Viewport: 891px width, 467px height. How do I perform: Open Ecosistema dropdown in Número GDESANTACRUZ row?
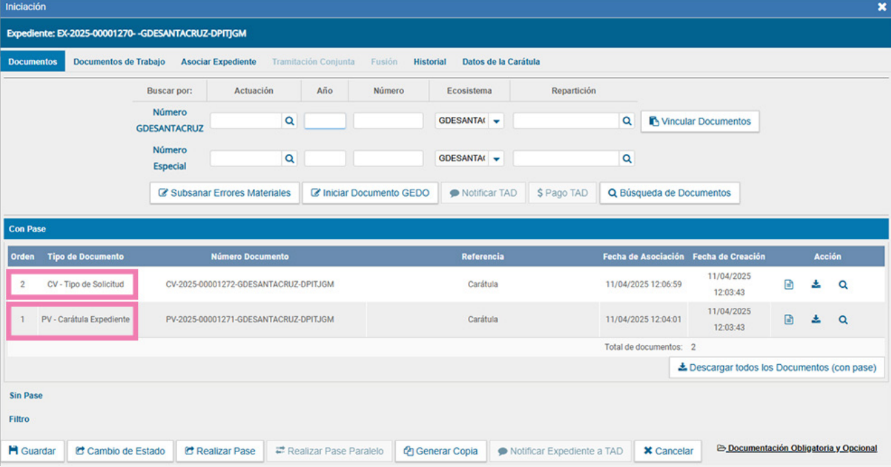tap(496, 121)
